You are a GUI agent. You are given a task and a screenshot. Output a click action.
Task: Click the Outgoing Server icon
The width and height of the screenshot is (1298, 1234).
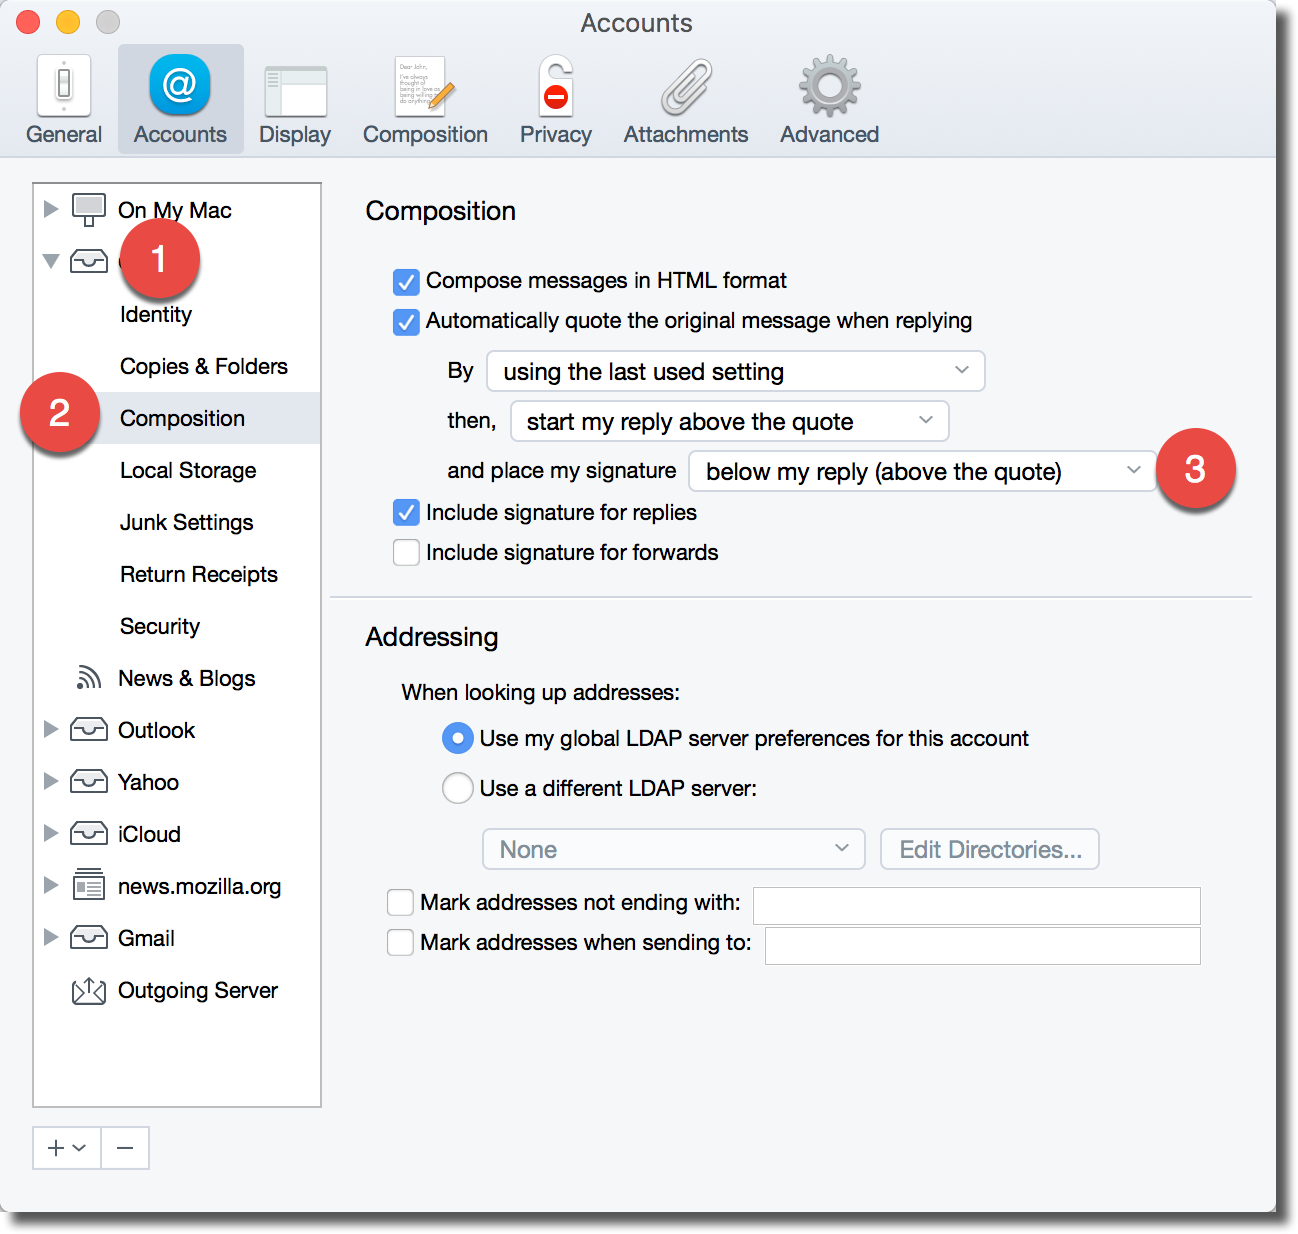coord(89,991)
